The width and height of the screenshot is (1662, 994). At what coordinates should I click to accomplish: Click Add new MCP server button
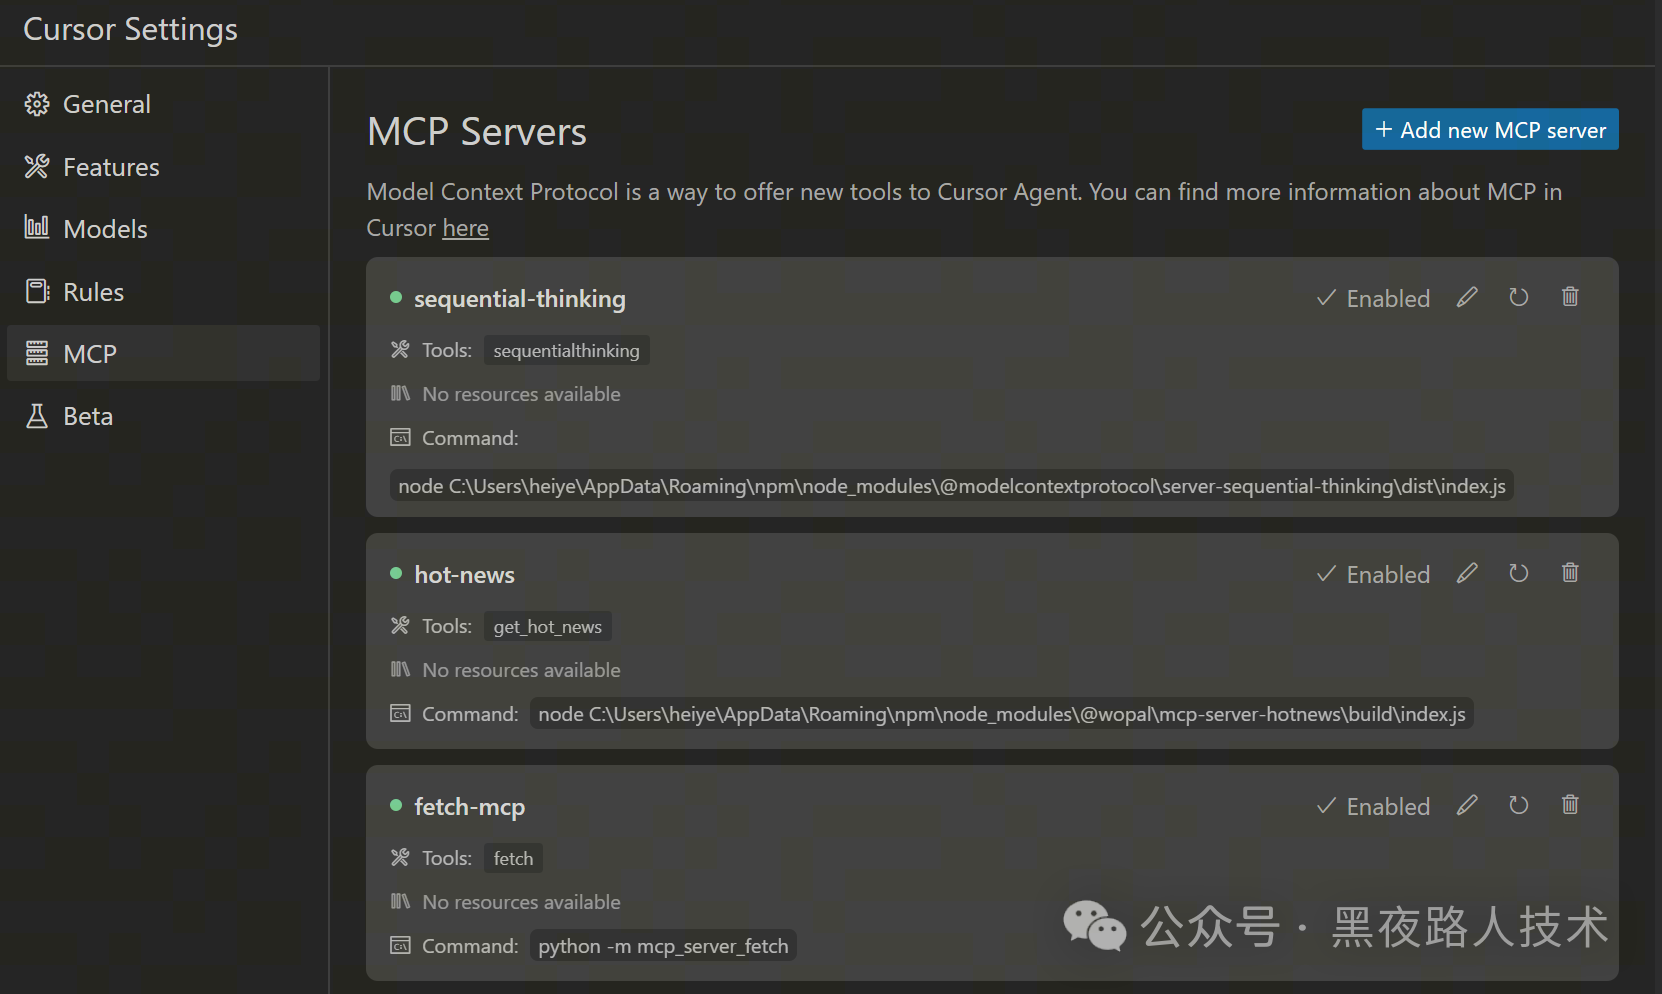[x=1490, y=129]
